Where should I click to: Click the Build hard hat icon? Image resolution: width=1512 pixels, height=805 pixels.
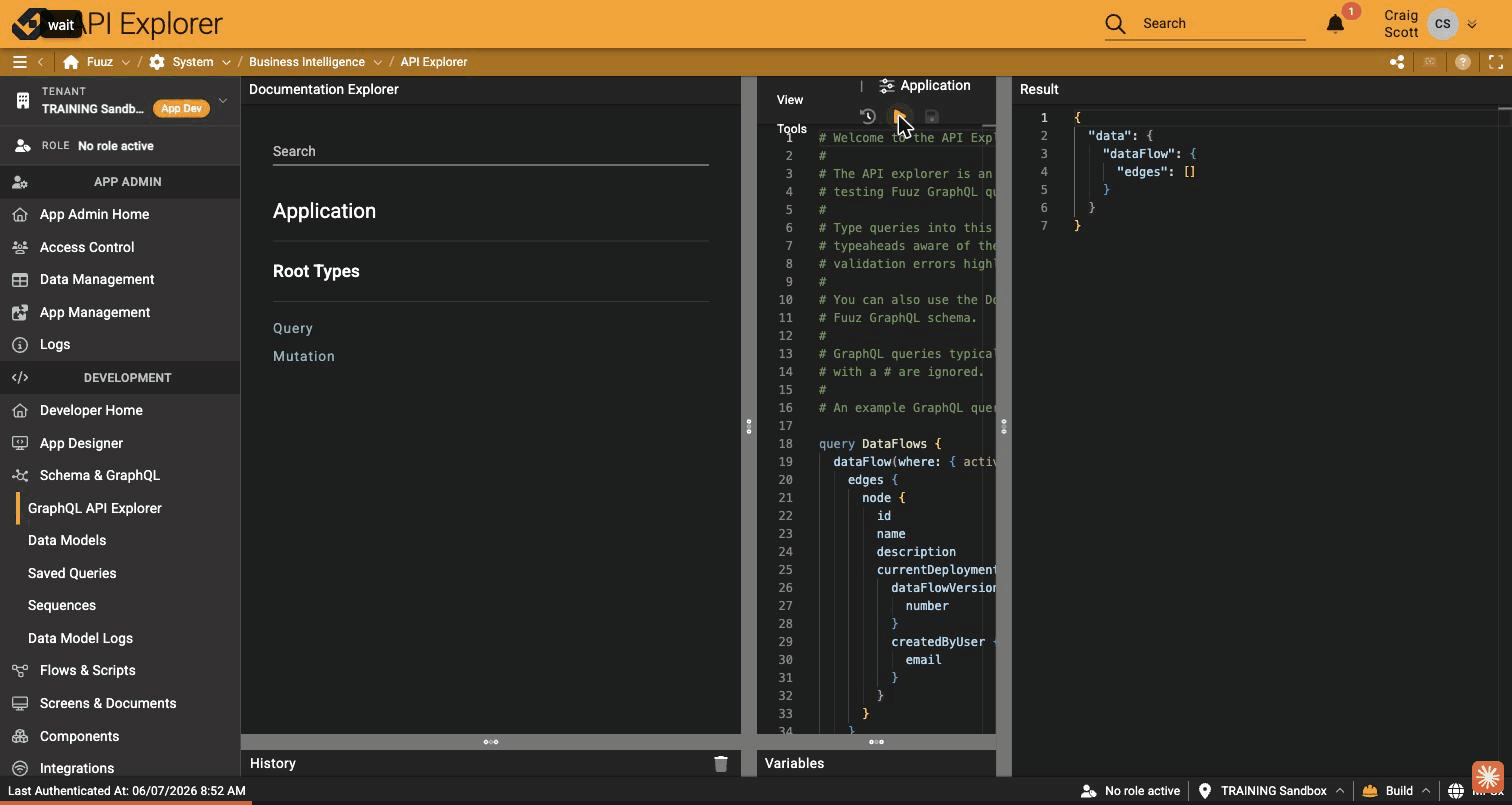click(1370, 791)
